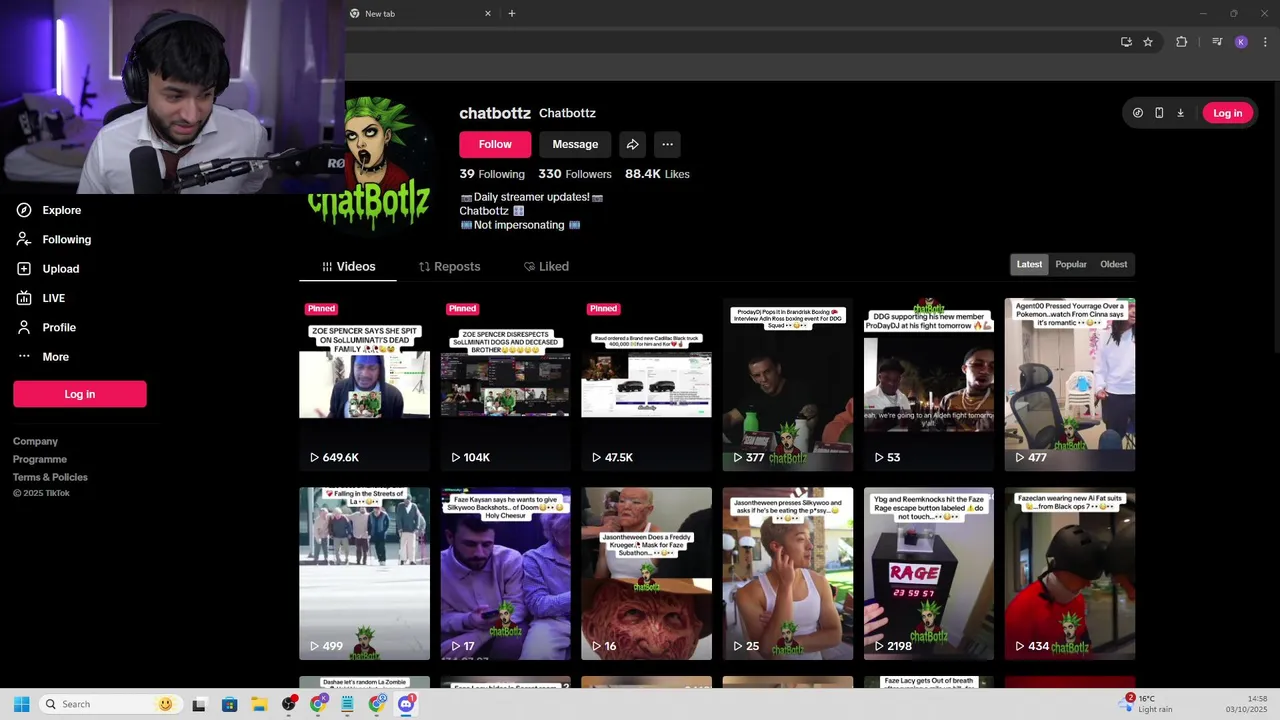The height and width of the screenshot is (720, 1280).
Task: Open the LIVE icon in sidebar
Action: click(x=24, y=298)
